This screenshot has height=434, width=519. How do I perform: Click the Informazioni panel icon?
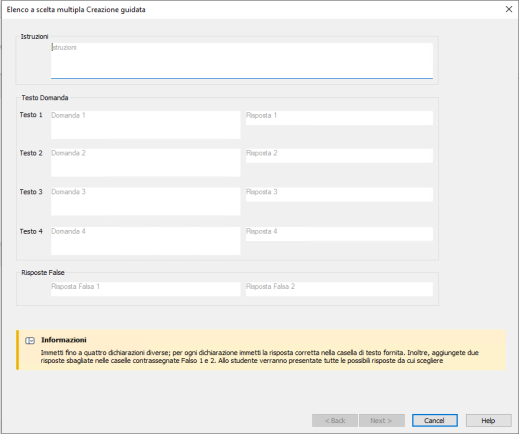pyautogui.click(x=30, y=341)
